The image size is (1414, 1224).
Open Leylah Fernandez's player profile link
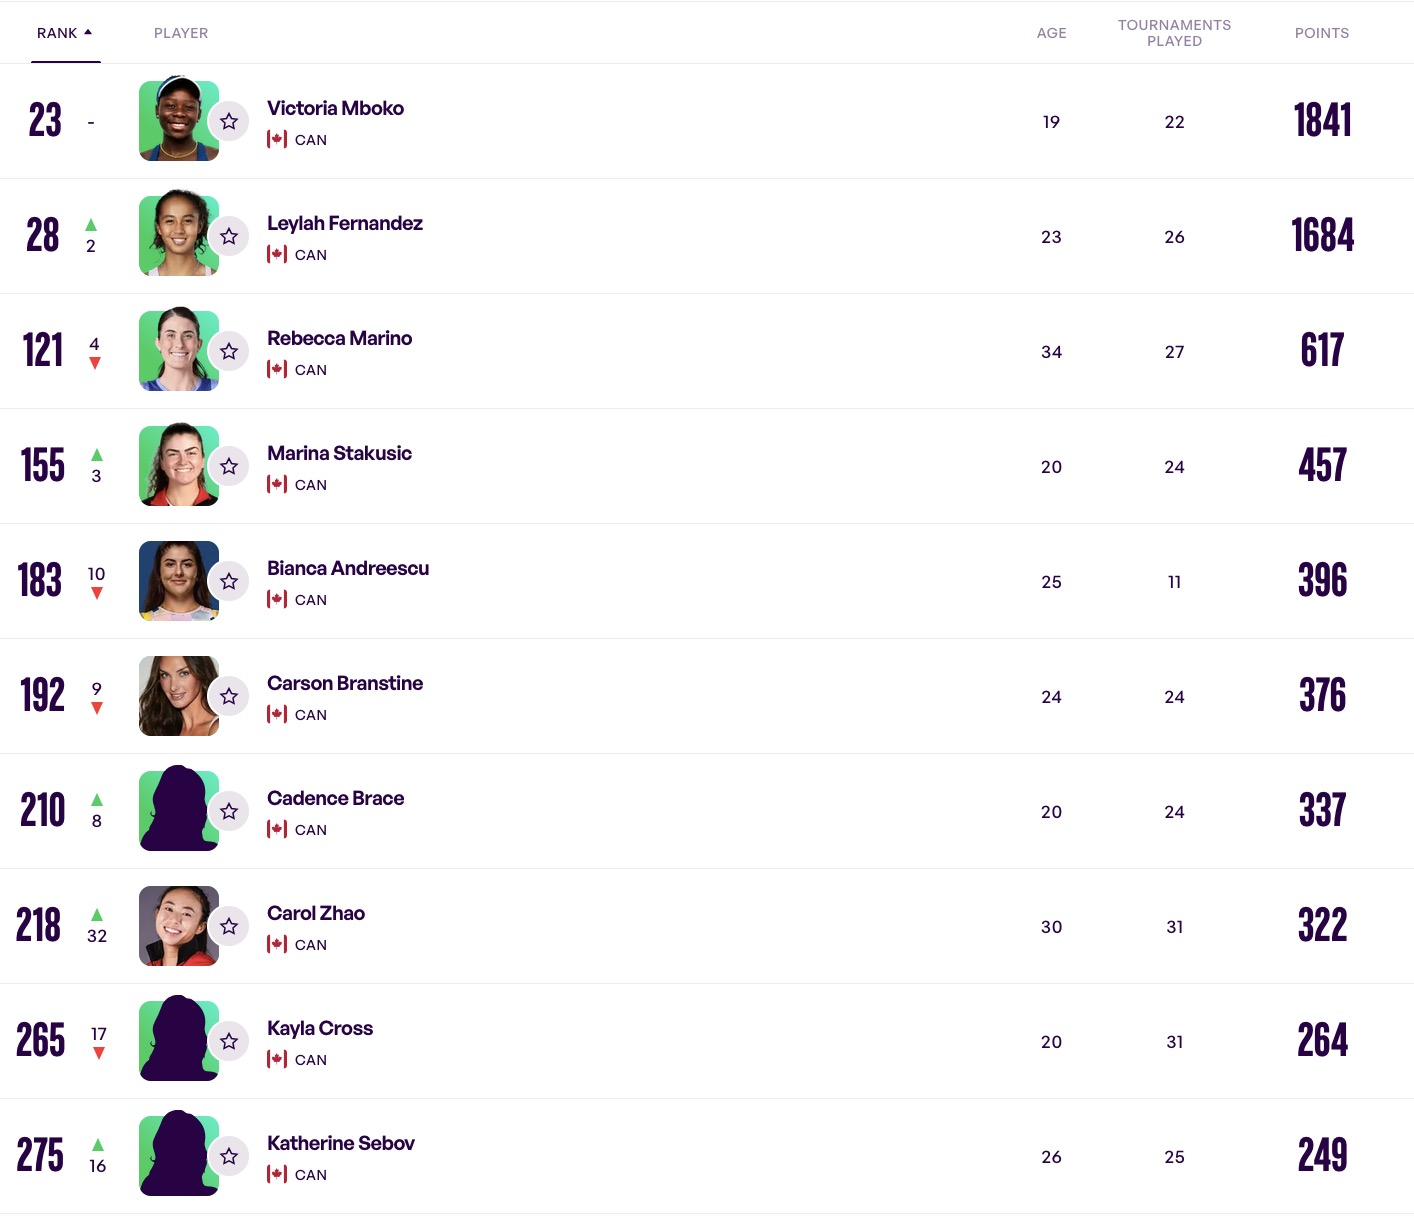(x=344, y=223)
